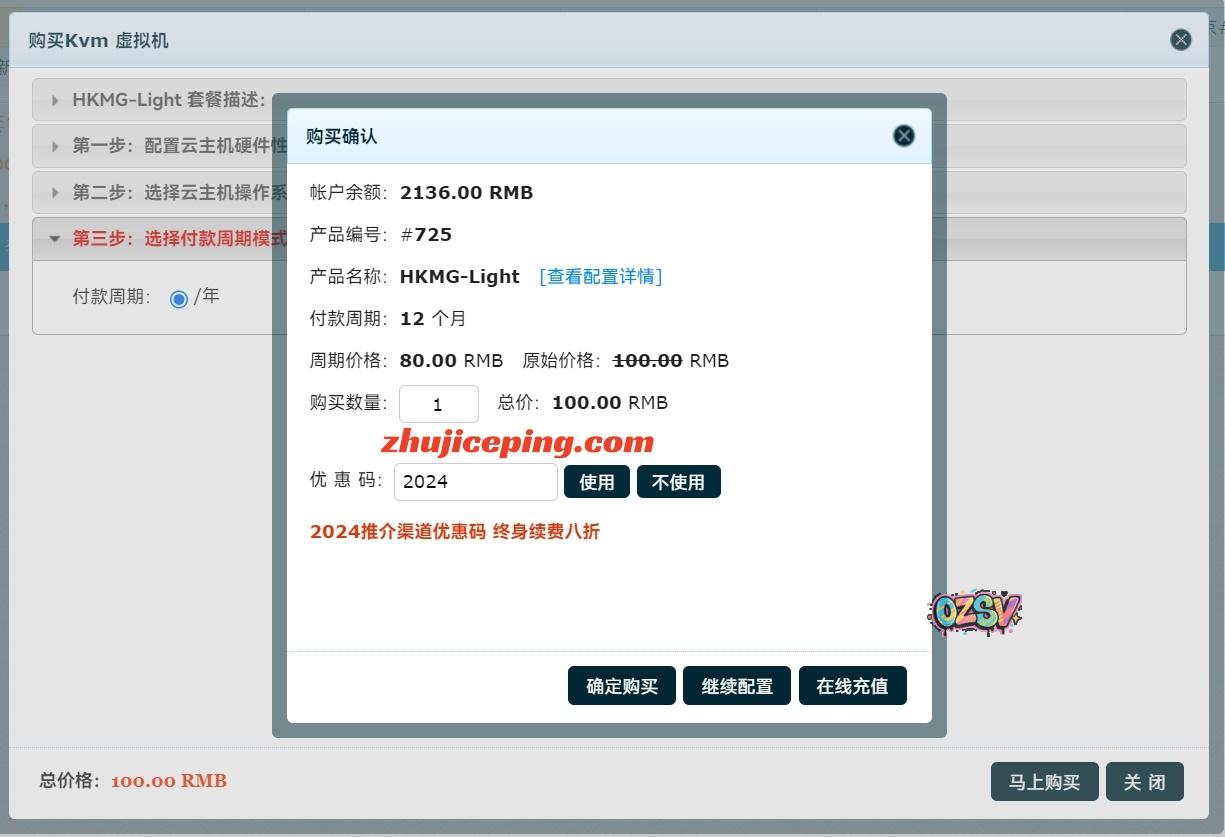Close the 购买Kvm 虚拟机 window

pos(1180,40)
